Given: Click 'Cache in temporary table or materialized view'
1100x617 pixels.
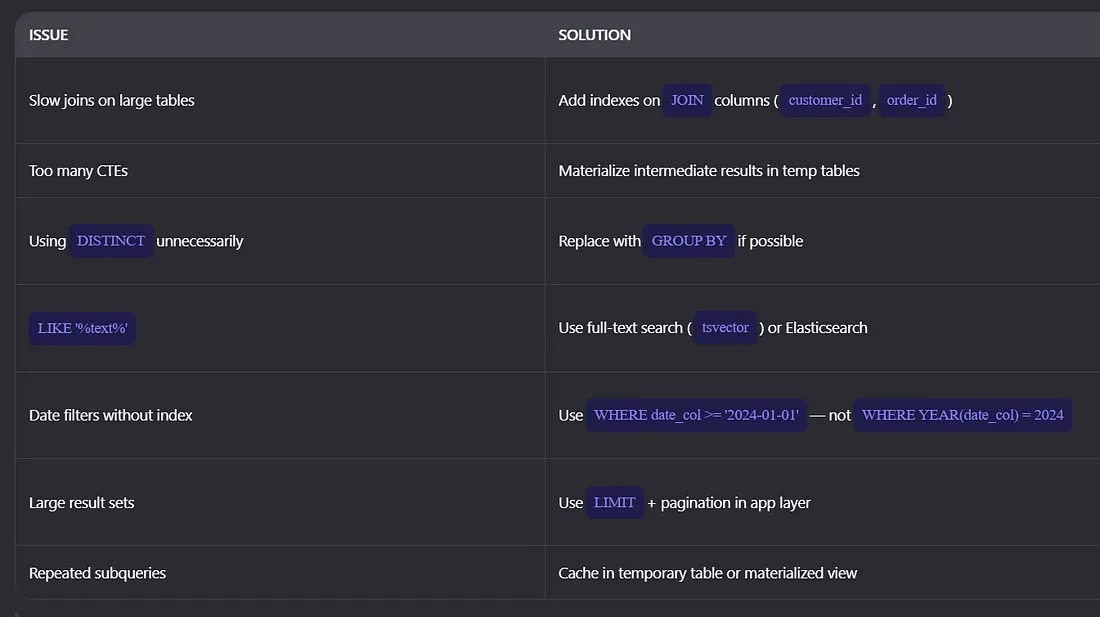Looking at the screenshot, I should pos(707,573).
